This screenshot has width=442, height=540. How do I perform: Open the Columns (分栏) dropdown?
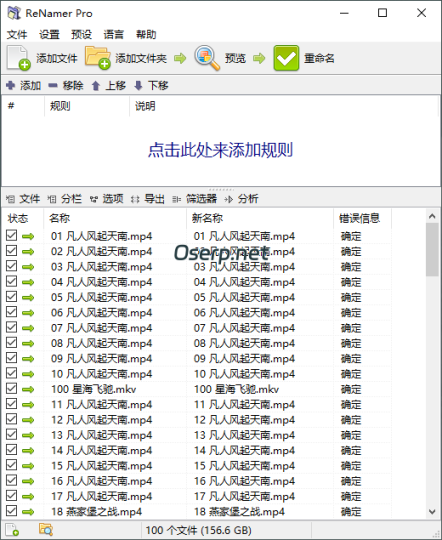point(65,199)
